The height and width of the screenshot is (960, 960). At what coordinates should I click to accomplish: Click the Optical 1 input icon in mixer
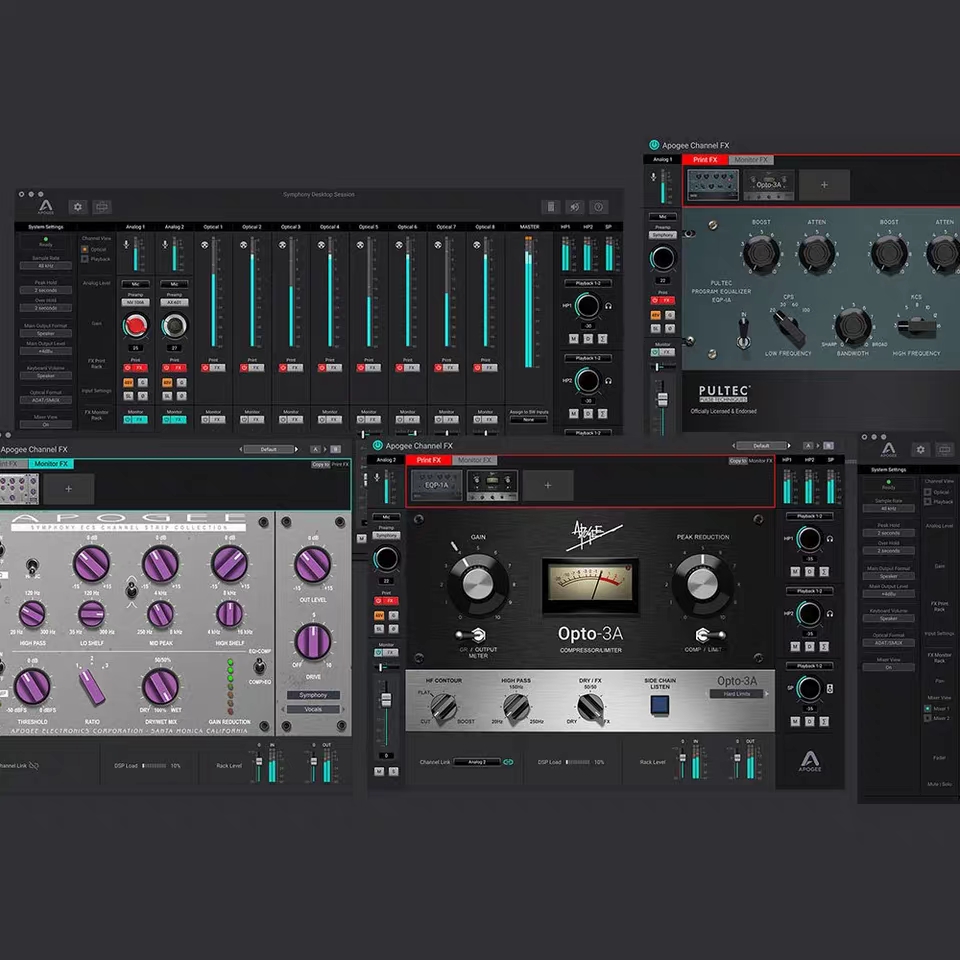click(x=204, y=245)
